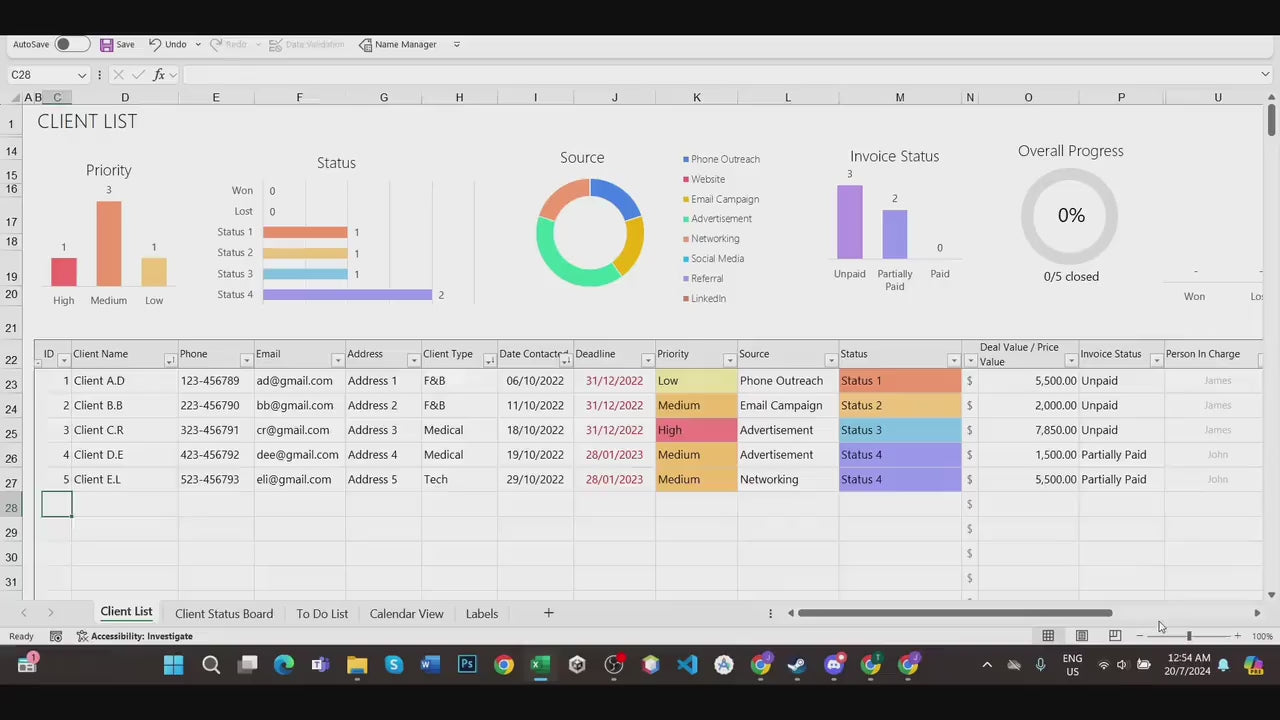The image size is (1280, 720).
Task: Open Name Manager from the toolbar
Action: [397, 44]
